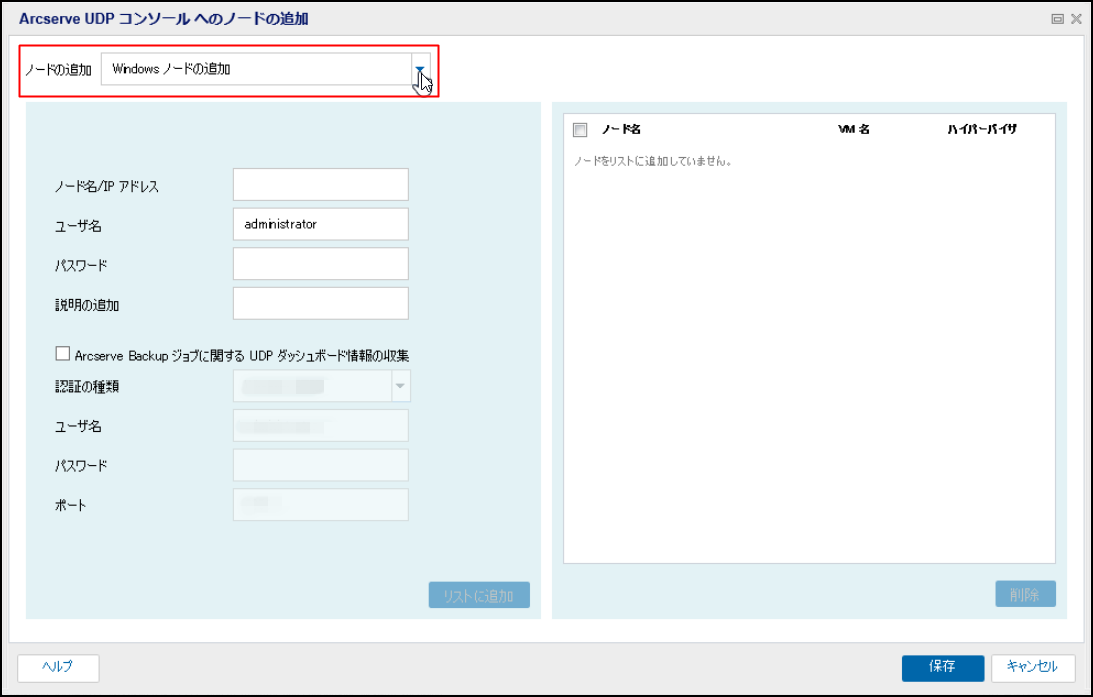Click the disabled second ユーザ名 field

coord(321,425)
